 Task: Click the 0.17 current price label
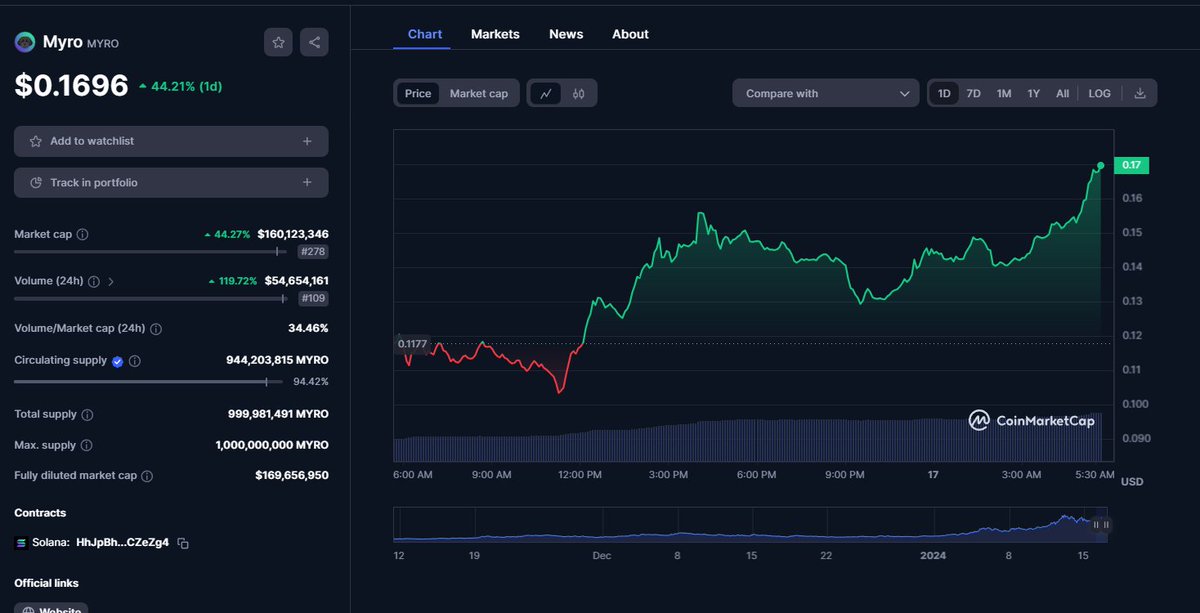click(1131, 165)
